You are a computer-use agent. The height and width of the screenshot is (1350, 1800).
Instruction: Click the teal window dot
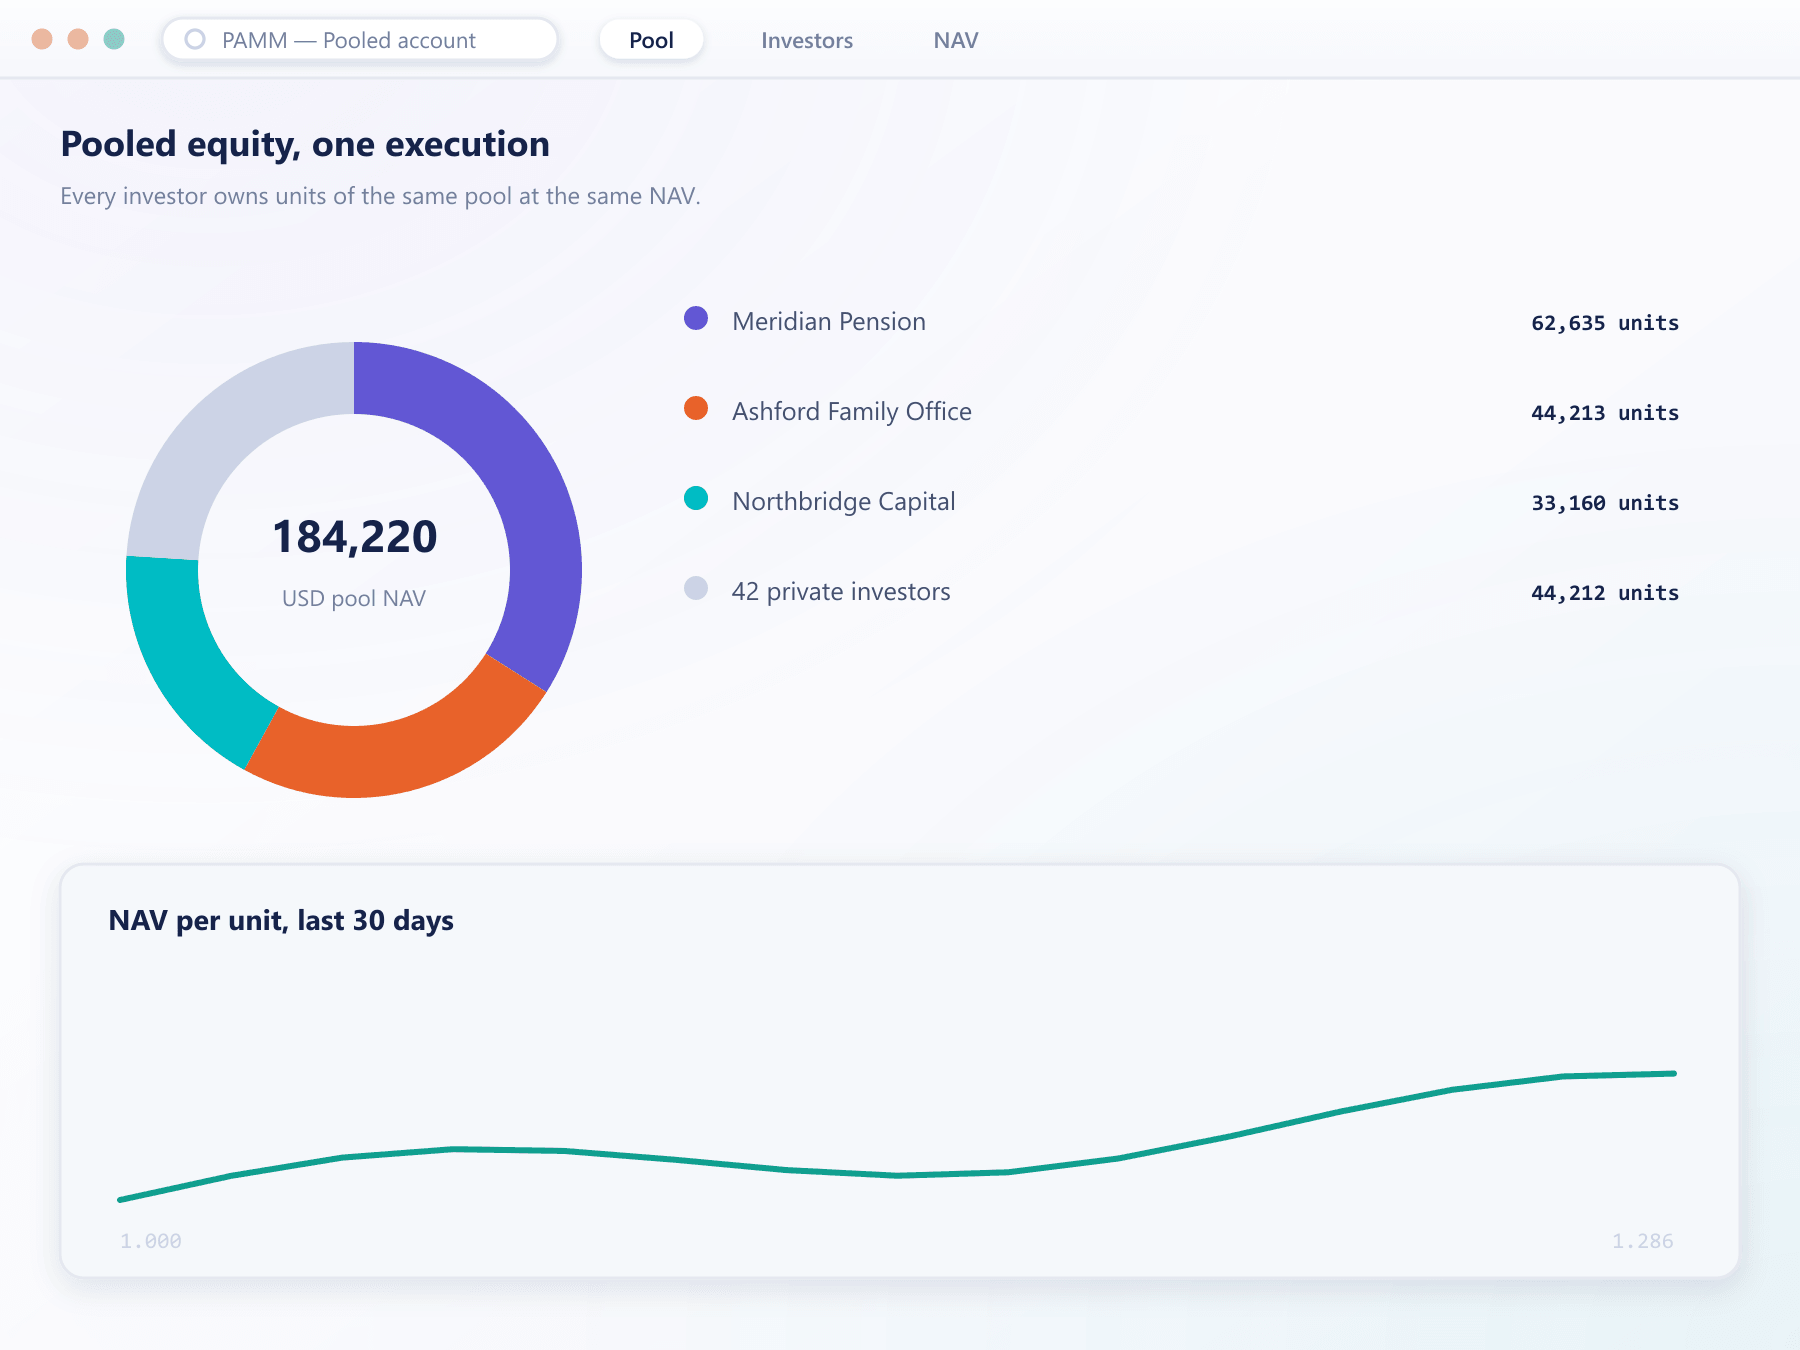pyautogui.click(x=114, y=39)
